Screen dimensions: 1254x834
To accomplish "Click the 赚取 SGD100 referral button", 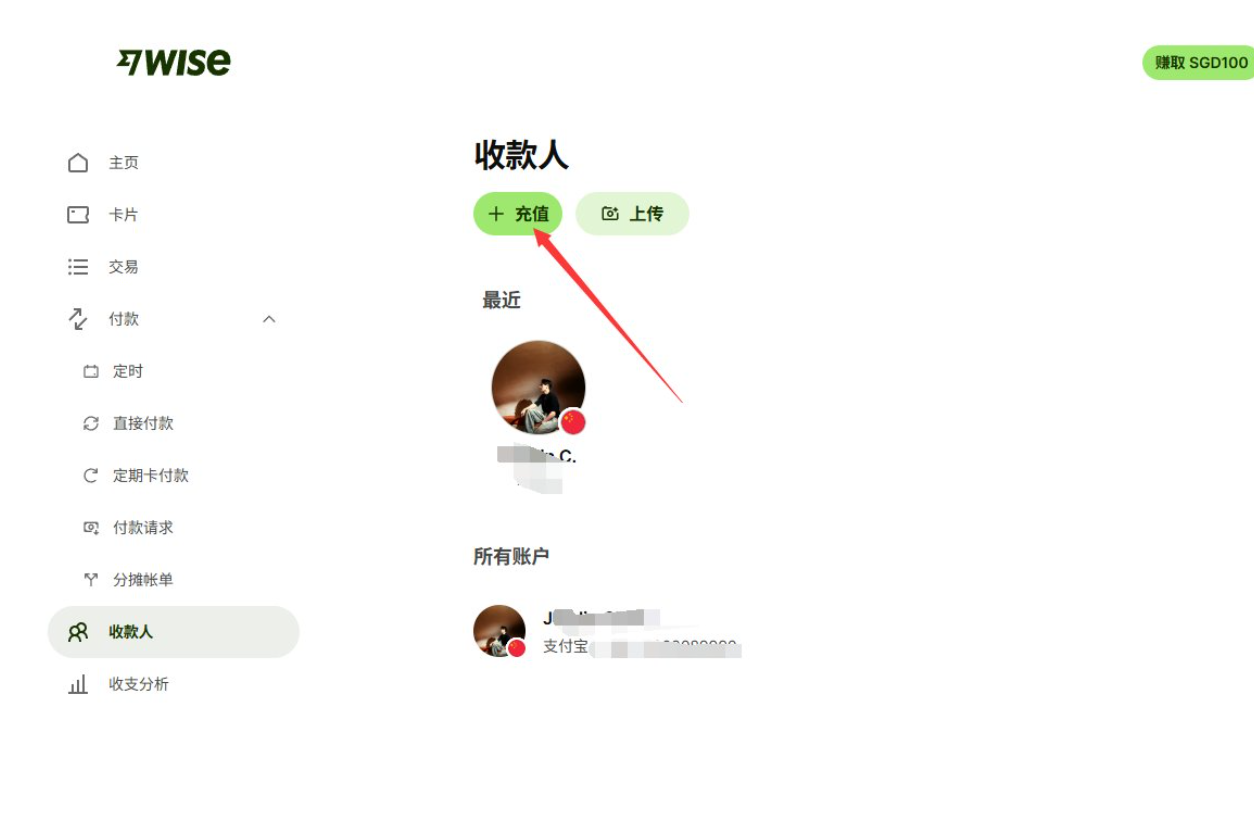I will point(1199,62).
